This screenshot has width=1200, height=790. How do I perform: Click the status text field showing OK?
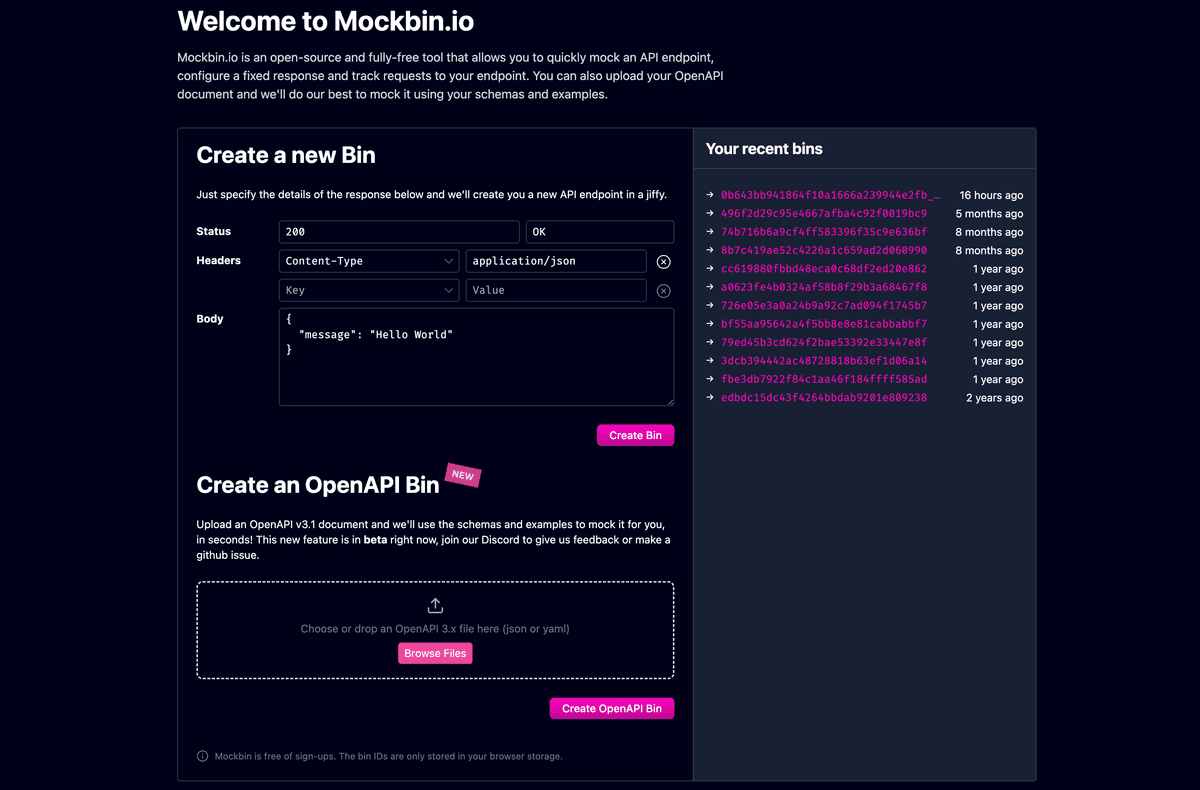pyautogui.click(x=598, y=231)
